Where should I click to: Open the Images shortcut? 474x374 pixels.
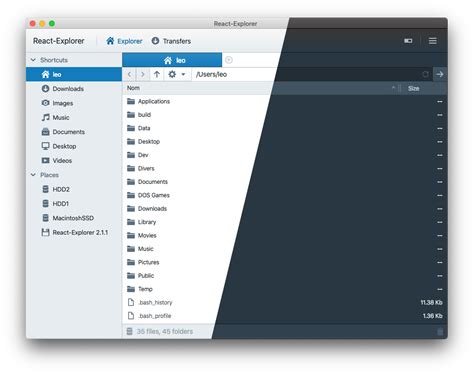(x=74, y=103)
